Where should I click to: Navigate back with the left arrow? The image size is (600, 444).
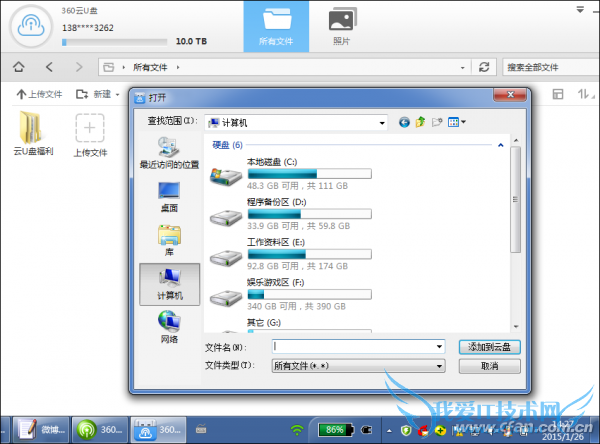point(49,67)
